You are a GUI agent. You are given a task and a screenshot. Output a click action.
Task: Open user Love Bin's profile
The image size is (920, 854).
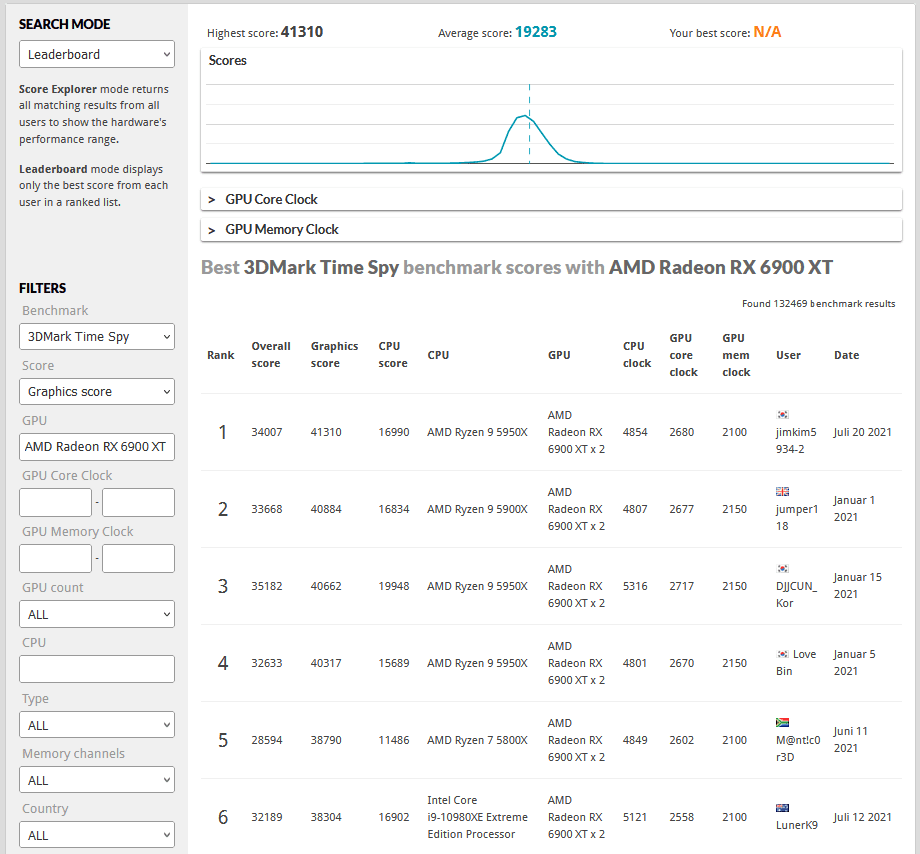(796, 663)
